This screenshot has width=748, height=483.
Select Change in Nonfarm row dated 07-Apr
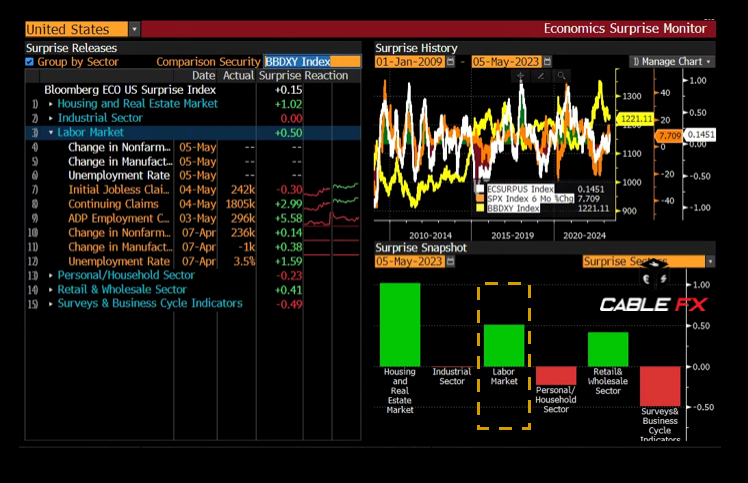pos(193,232)
